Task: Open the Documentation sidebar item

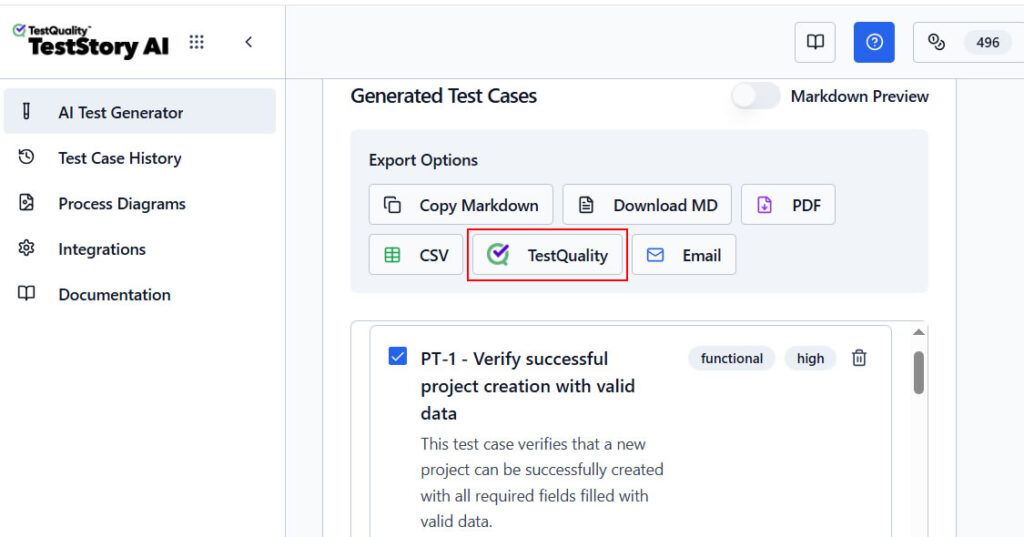Action: point(114,294)
